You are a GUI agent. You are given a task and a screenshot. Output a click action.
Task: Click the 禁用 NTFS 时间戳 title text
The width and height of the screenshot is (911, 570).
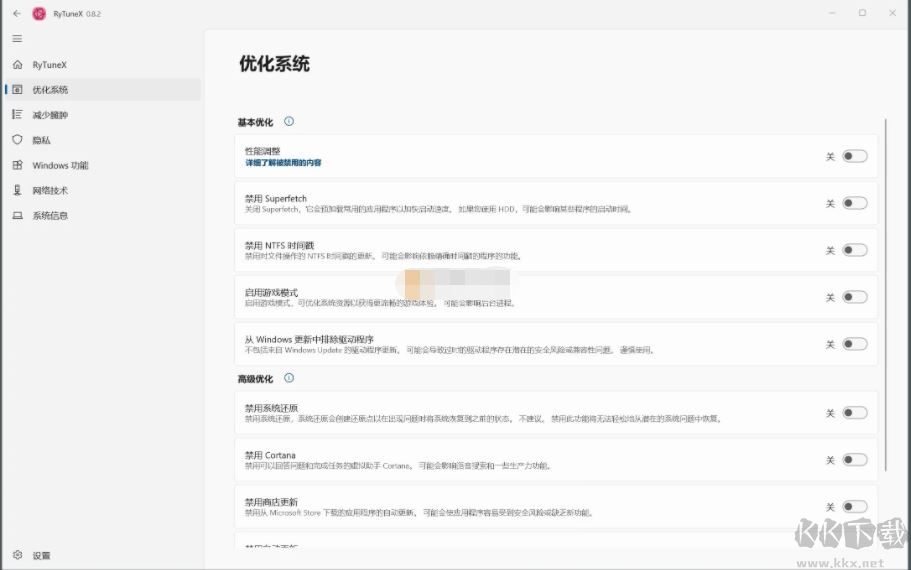[x=279, y=245]
